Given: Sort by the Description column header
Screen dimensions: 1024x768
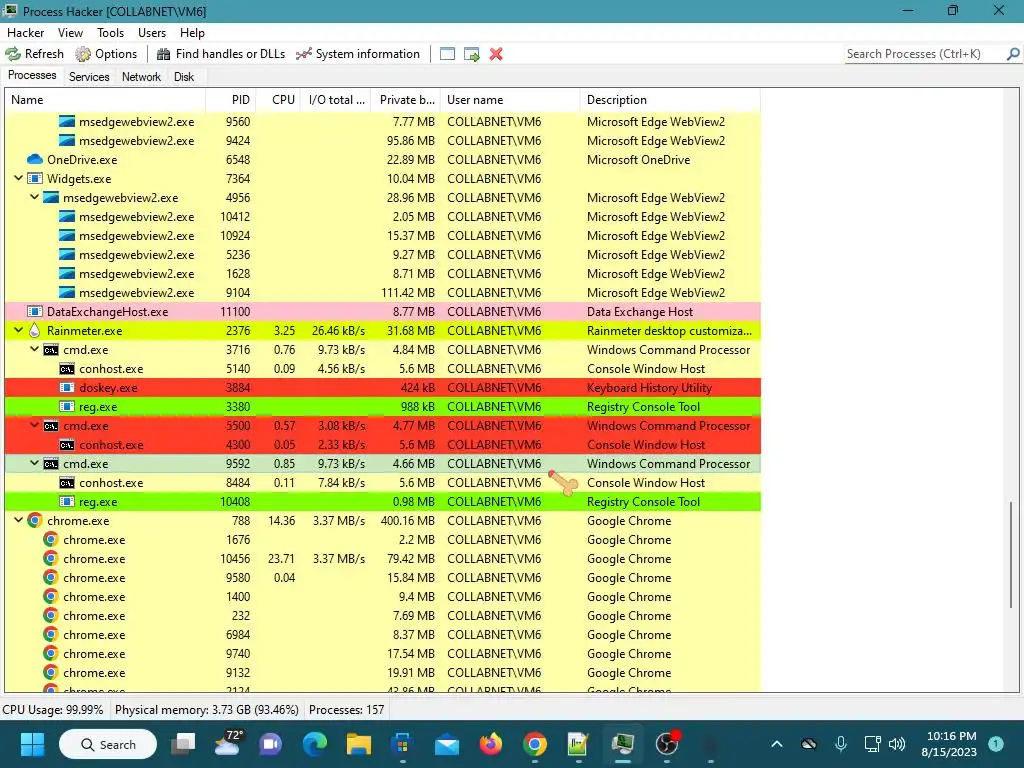Looking at the screenshot, I should [670, 100].
